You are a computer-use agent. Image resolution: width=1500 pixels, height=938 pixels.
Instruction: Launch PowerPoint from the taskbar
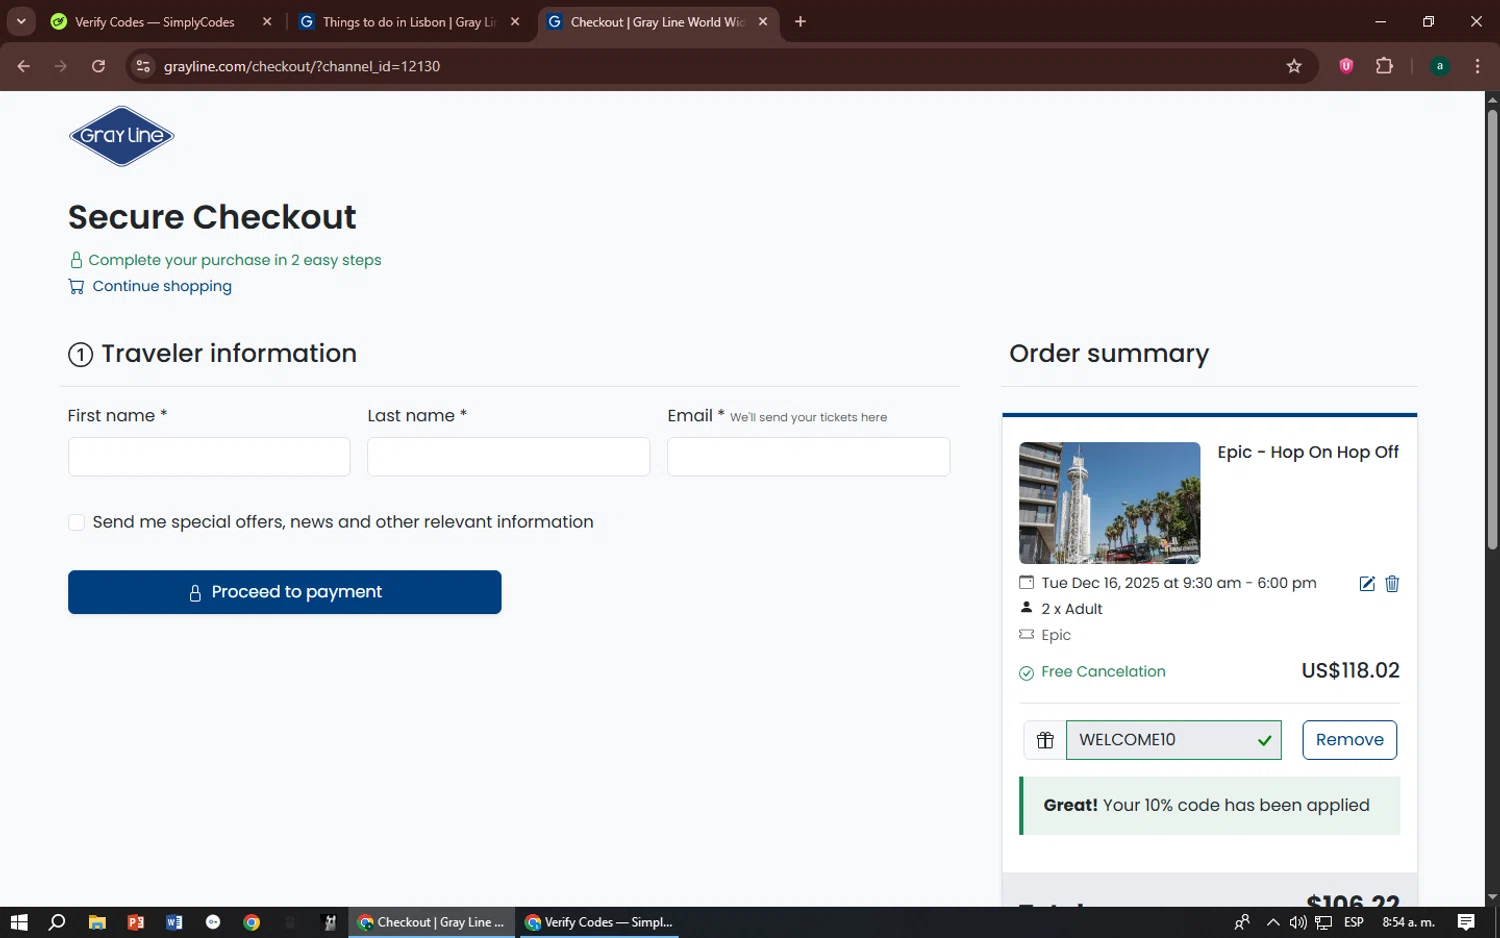pyautogui.click(x=136, y=922)
